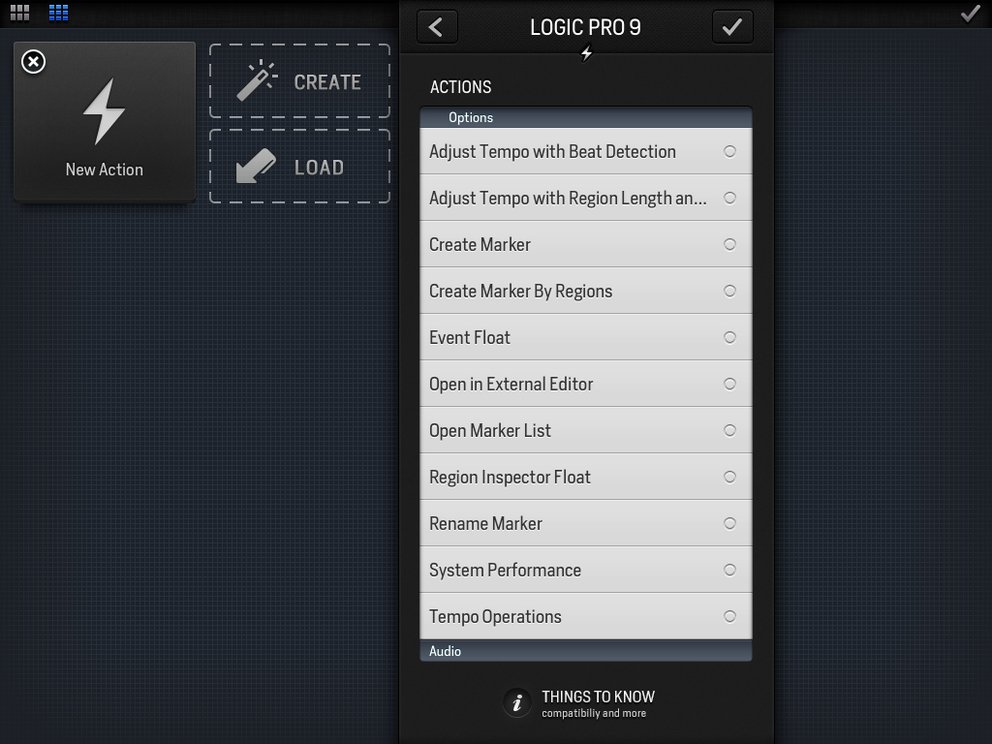The image size is (992, 744).
Task: Collapse the Options section header
Action: click(586, 117)
